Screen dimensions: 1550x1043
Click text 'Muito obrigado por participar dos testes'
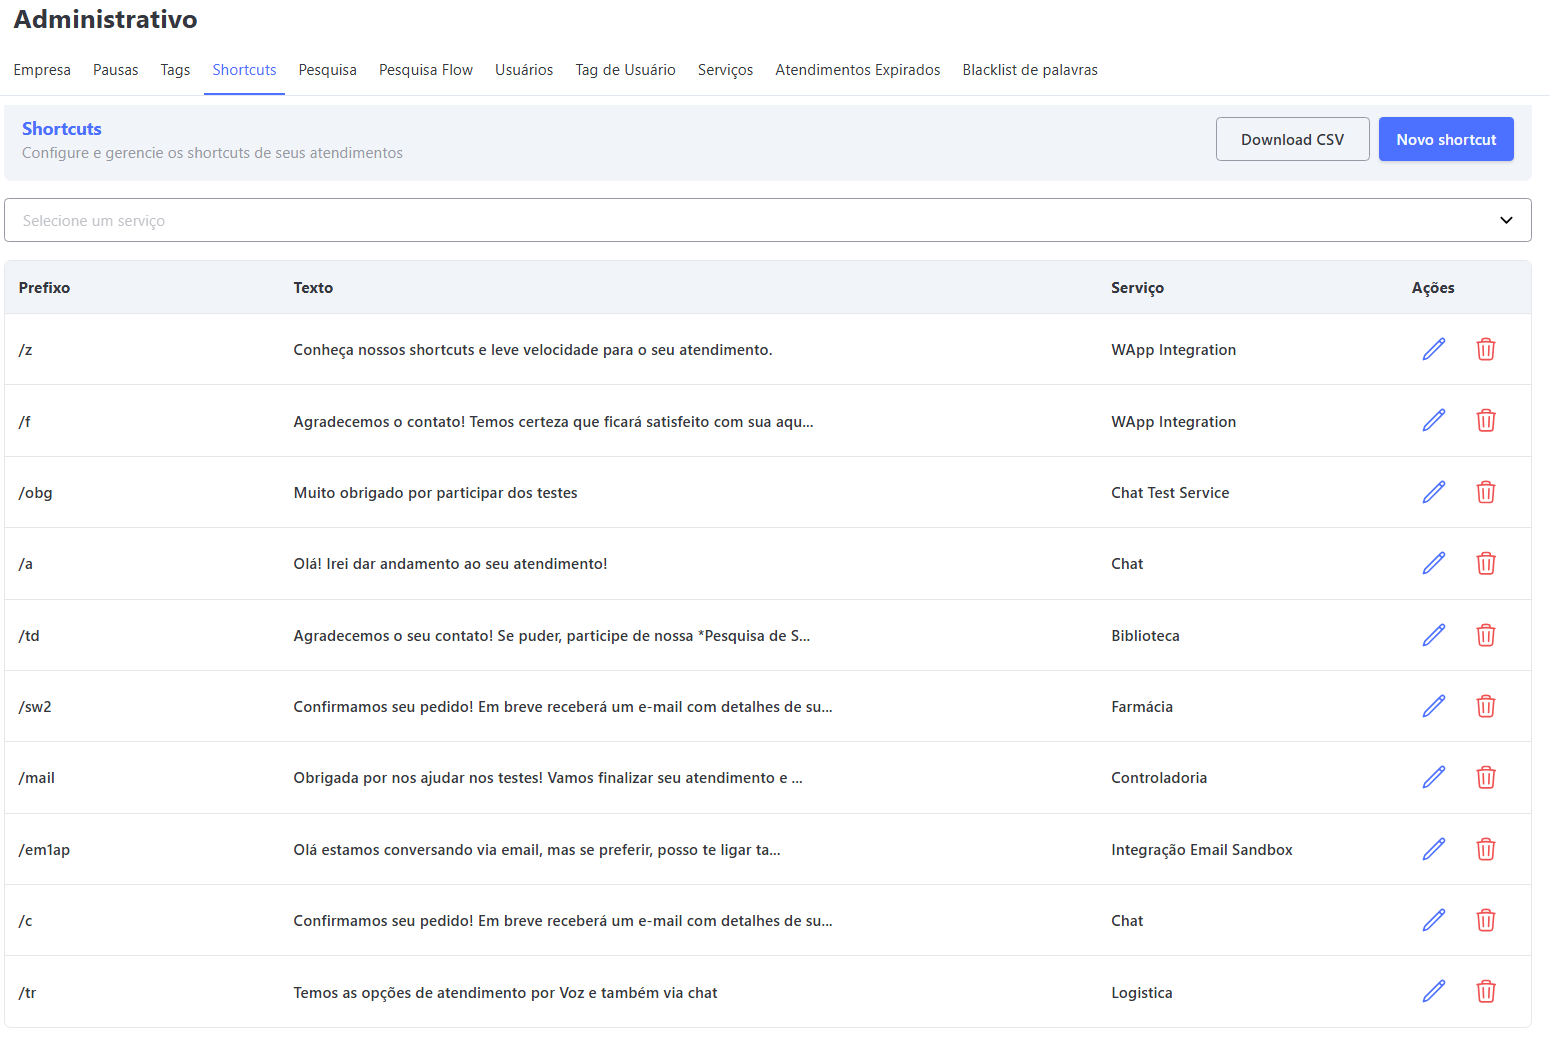(x=436, y=493)
